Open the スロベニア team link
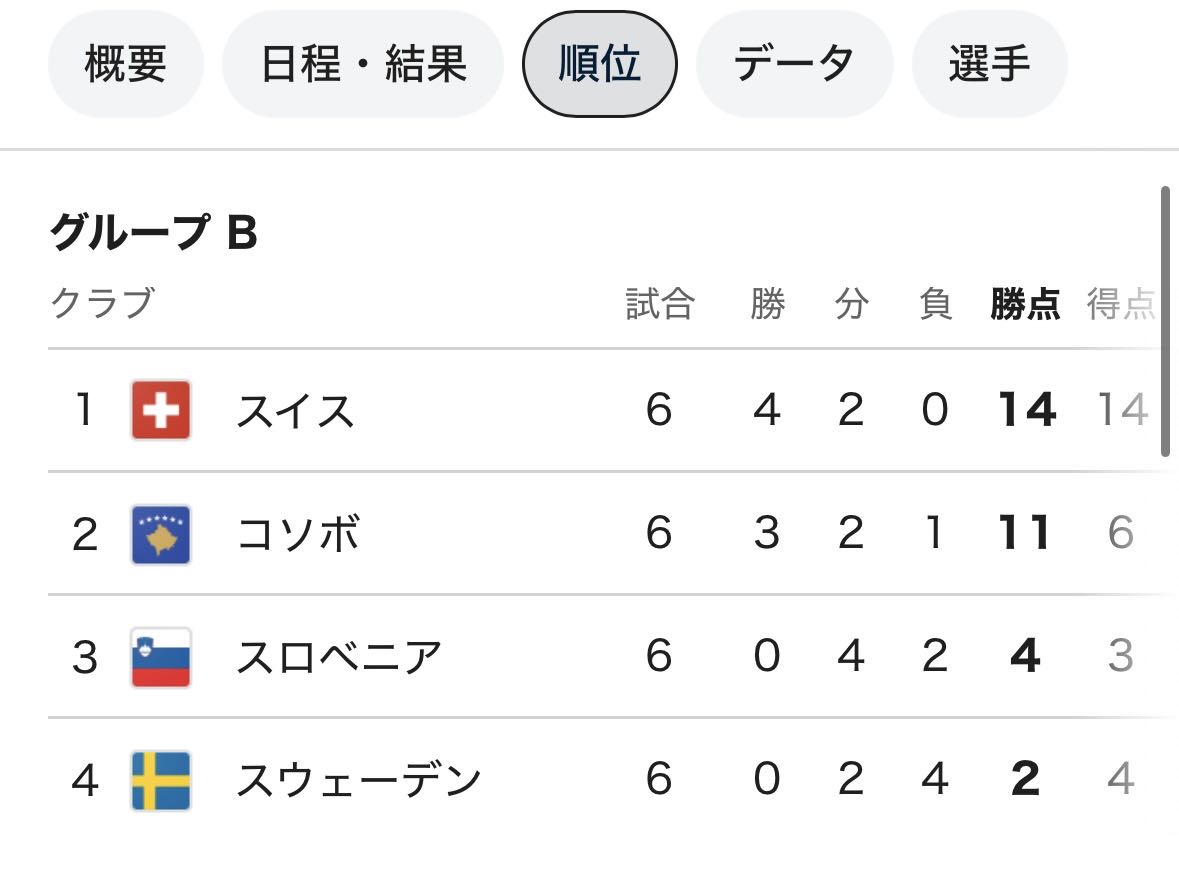Screen dimensions: 1179x870 [338, 657]
